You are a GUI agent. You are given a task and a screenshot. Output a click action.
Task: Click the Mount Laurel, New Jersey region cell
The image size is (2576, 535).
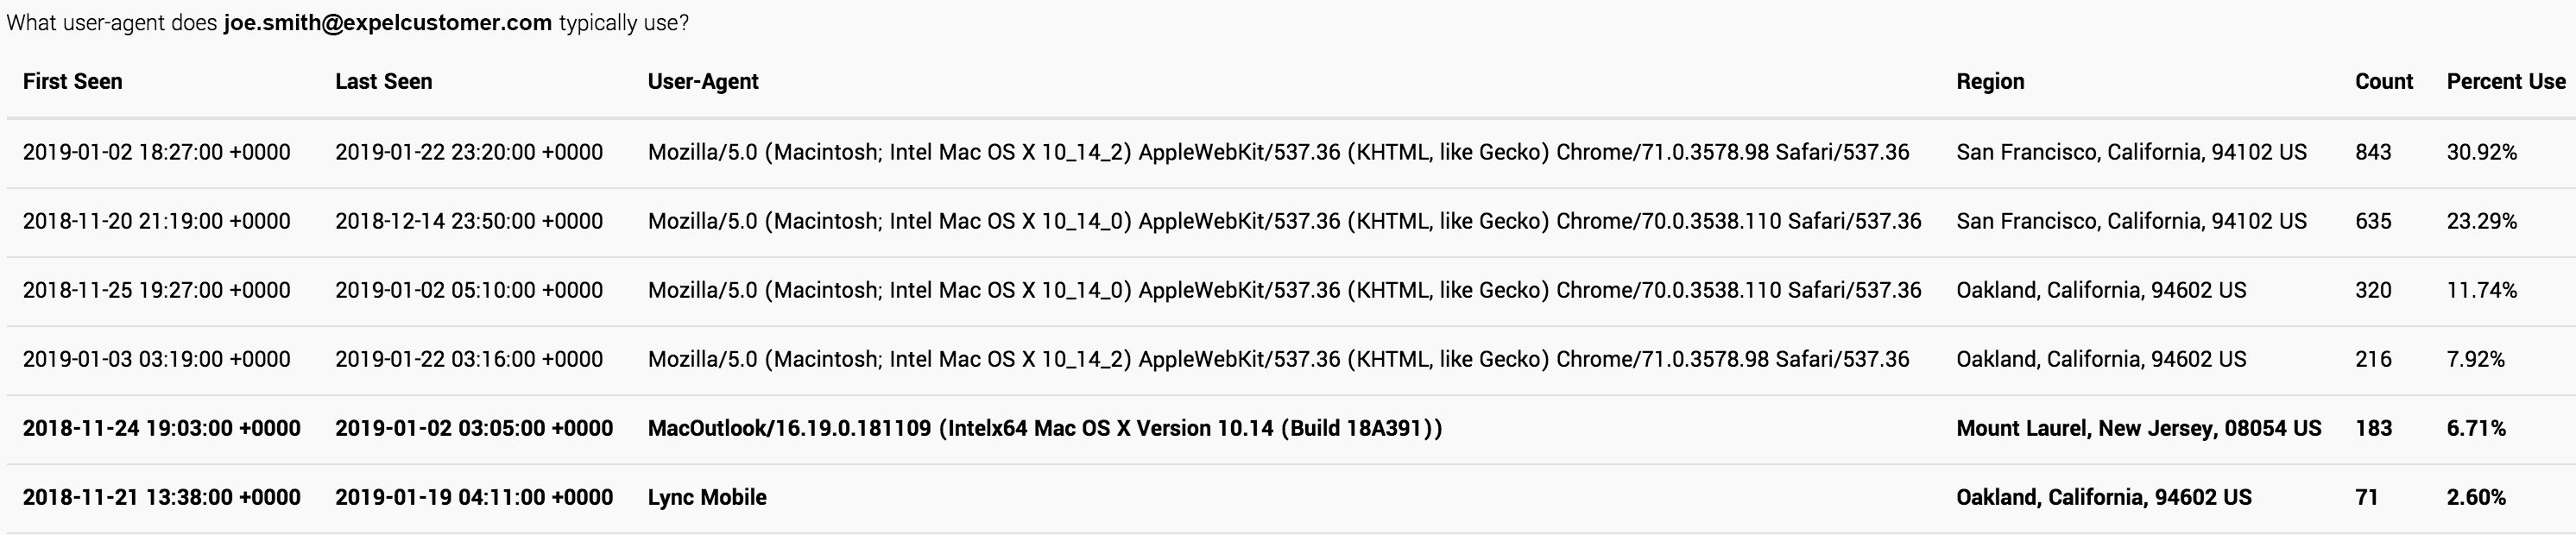pyautogui.click(x=2138, y=429)
